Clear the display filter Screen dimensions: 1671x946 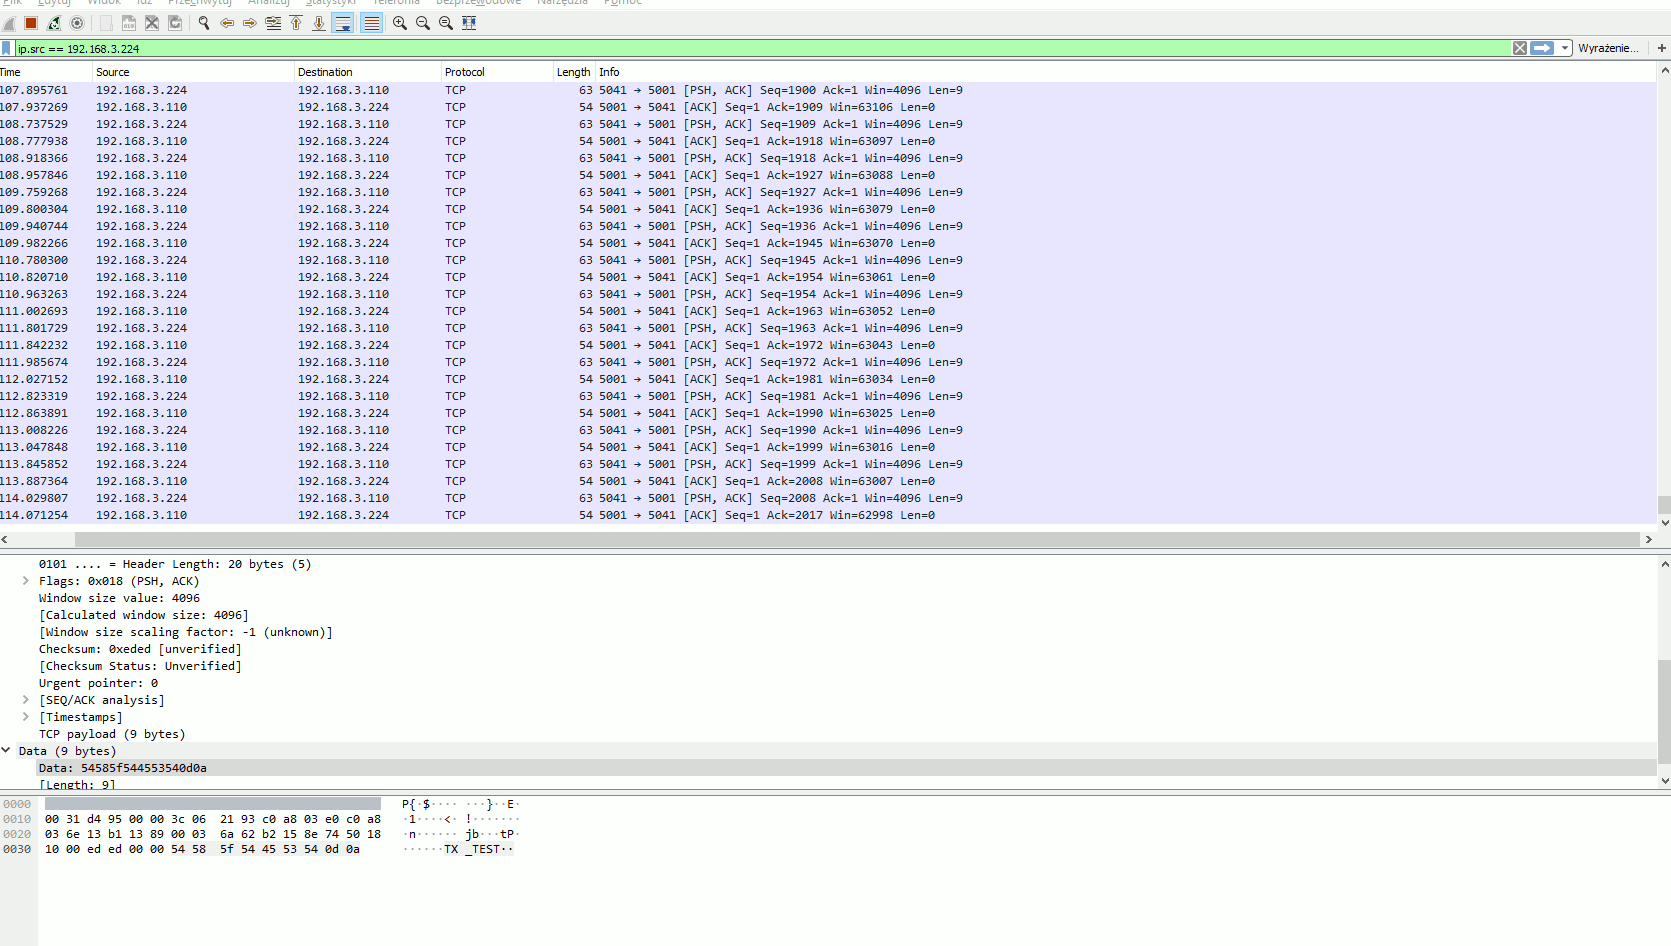click(x=1520, y=48)
